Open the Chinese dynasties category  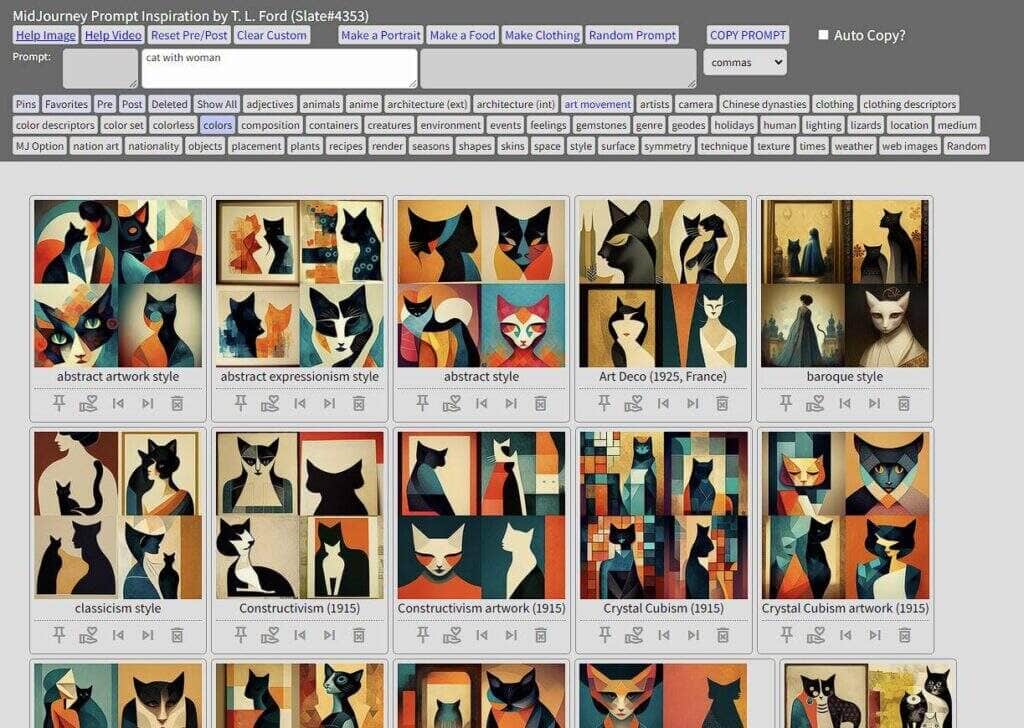click(764, 104)
